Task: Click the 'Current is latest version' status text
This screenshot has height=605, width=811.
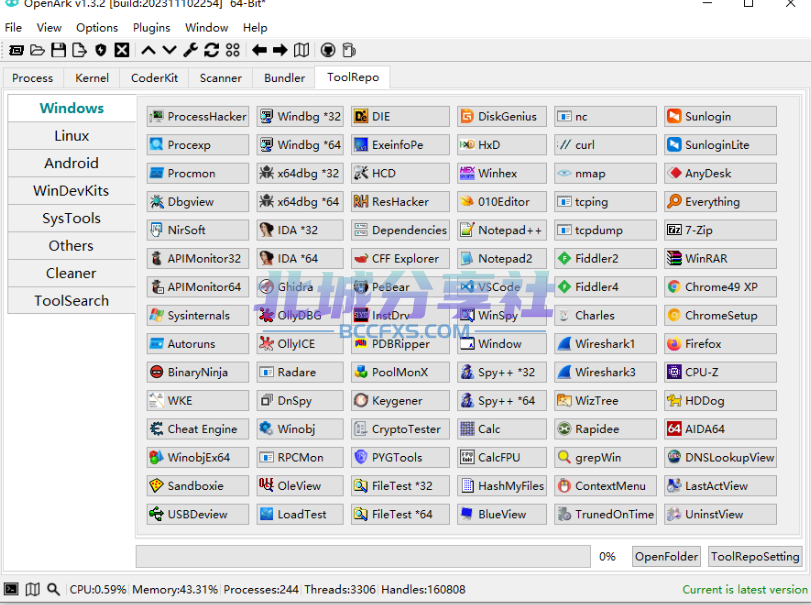Action: (x=745, y=589)
